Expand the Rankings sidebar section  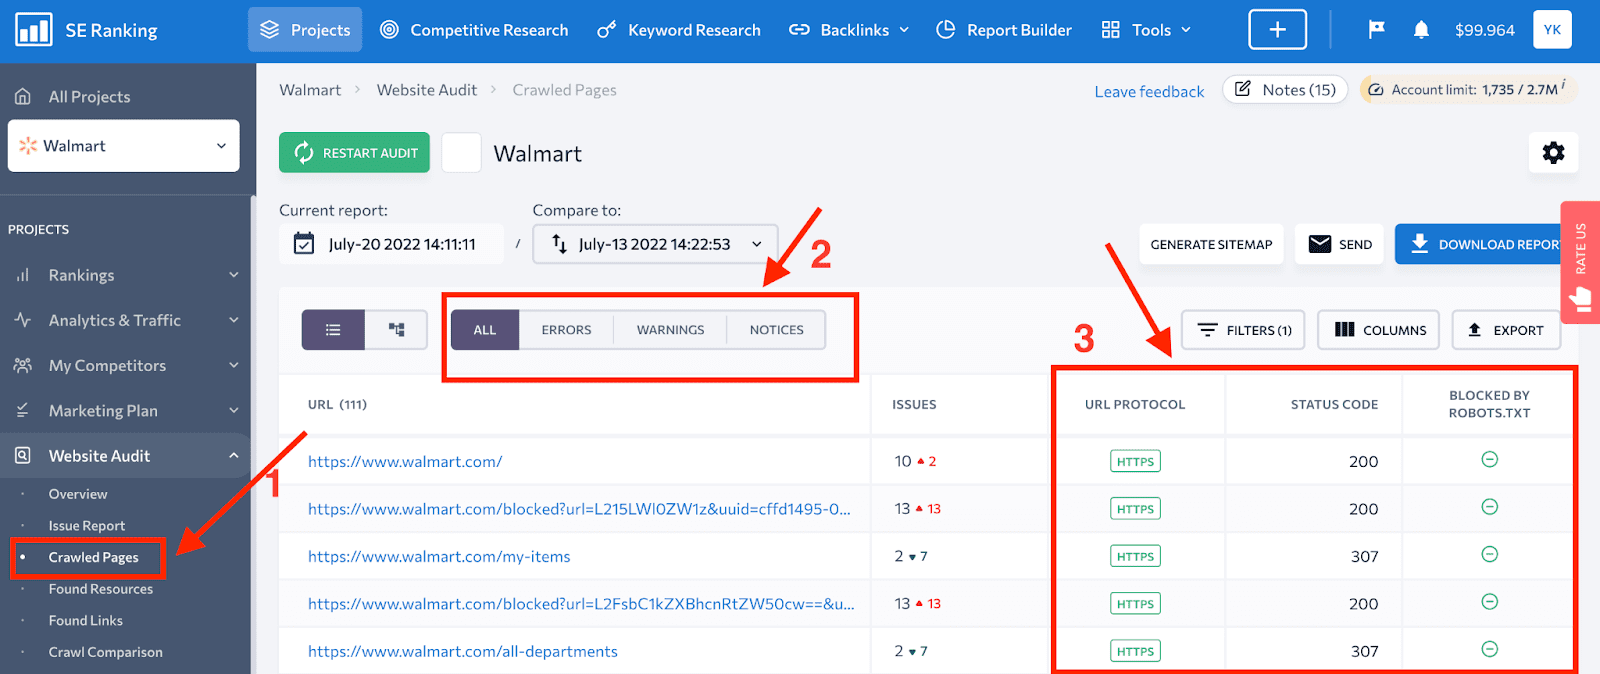point(234,275)
